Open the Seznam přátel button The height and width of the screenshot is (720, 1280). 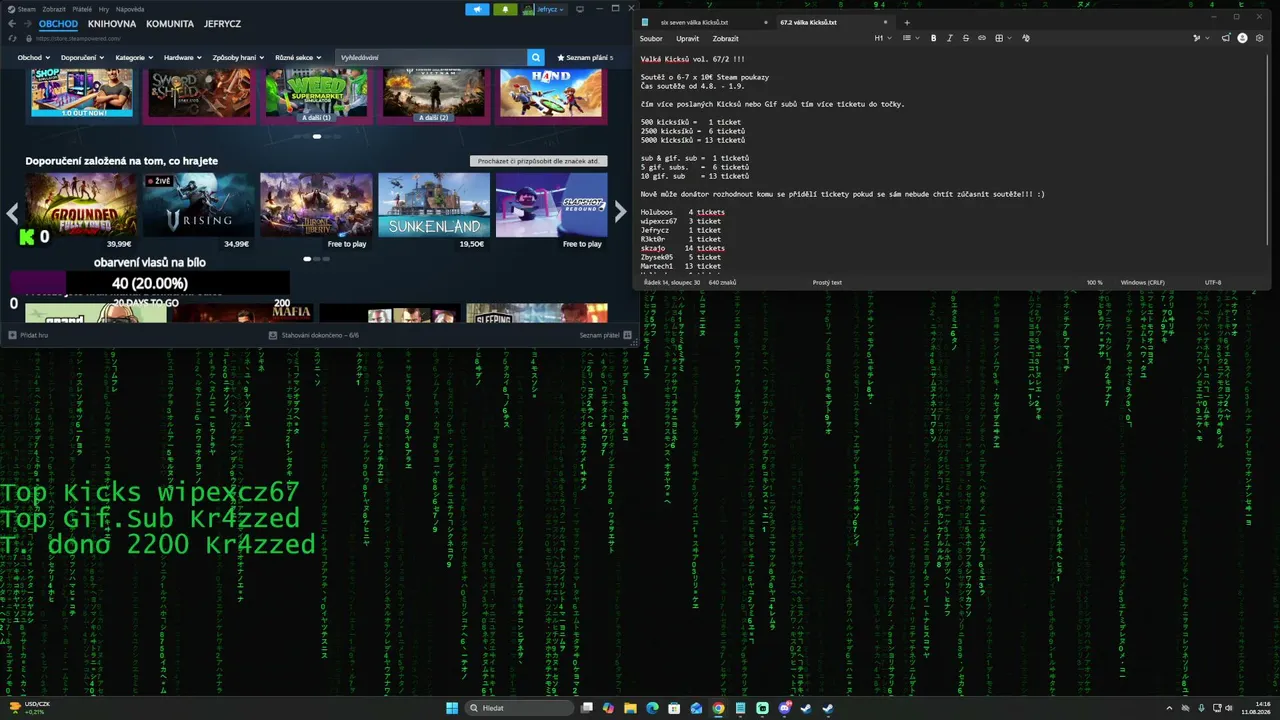(605, 335)
